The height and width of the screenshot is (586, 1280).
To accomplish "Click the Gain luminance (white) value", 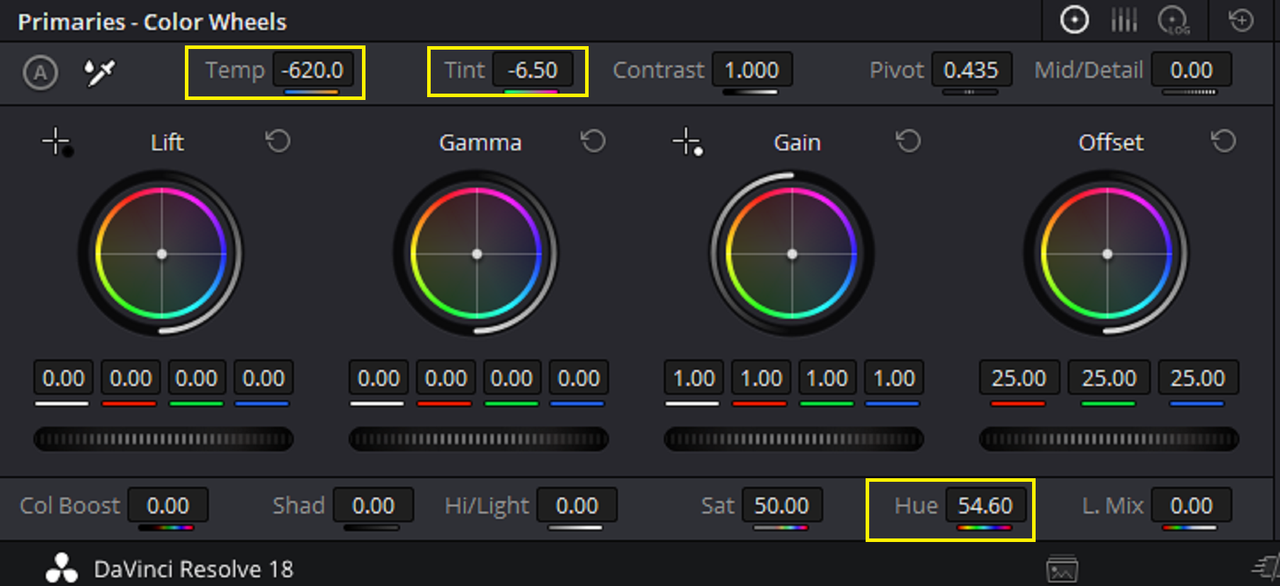I will tap(694, 379).
